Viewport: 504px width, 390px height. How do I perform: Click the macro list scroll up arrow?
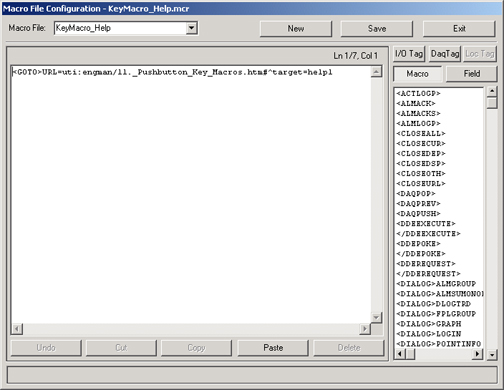coord(492,91)
